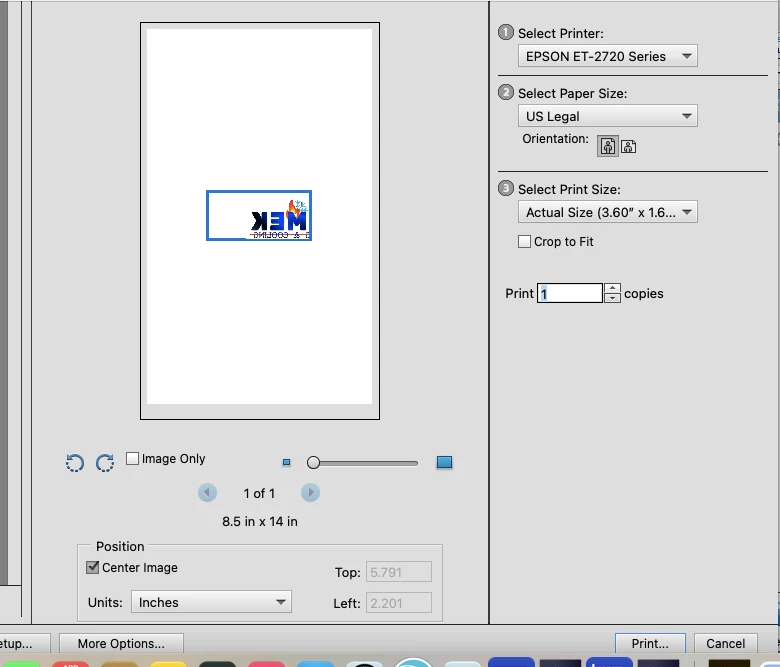Screen dimensions: 780x667
Task: Click the Cancel button
Action: (725, 643)
